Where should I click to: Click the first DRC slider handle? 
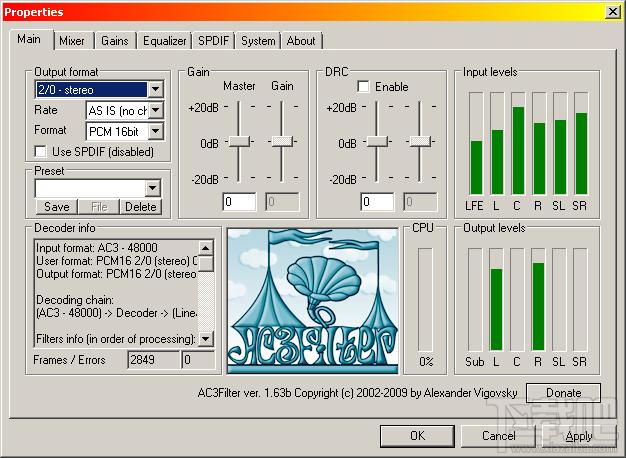click(377, 141)
